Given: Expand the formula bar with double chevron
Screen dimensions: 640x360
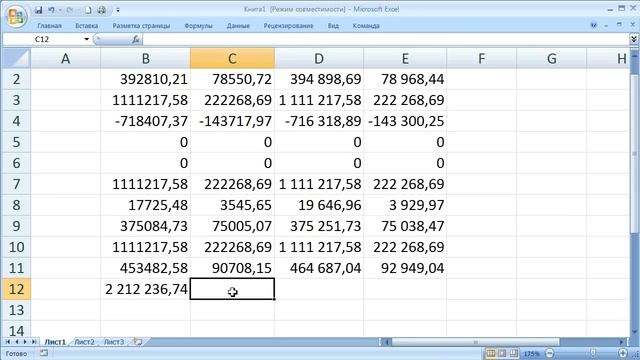Looking at the screenshot, I should pos(633,39).
